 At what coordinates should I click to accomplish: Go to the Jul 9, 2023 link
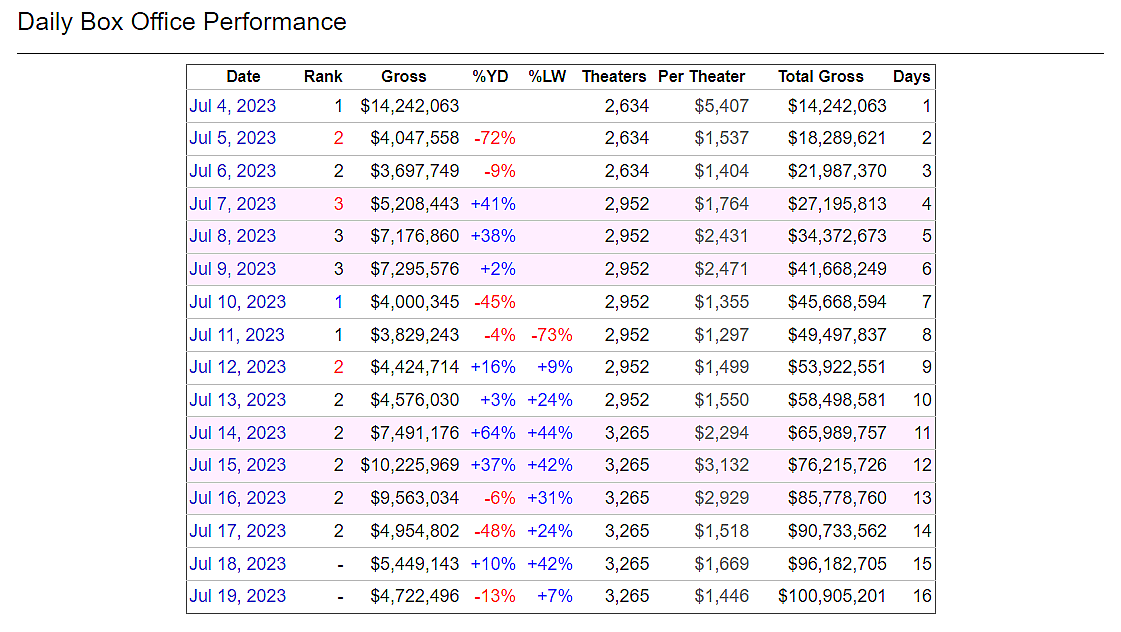pos(232,269)
